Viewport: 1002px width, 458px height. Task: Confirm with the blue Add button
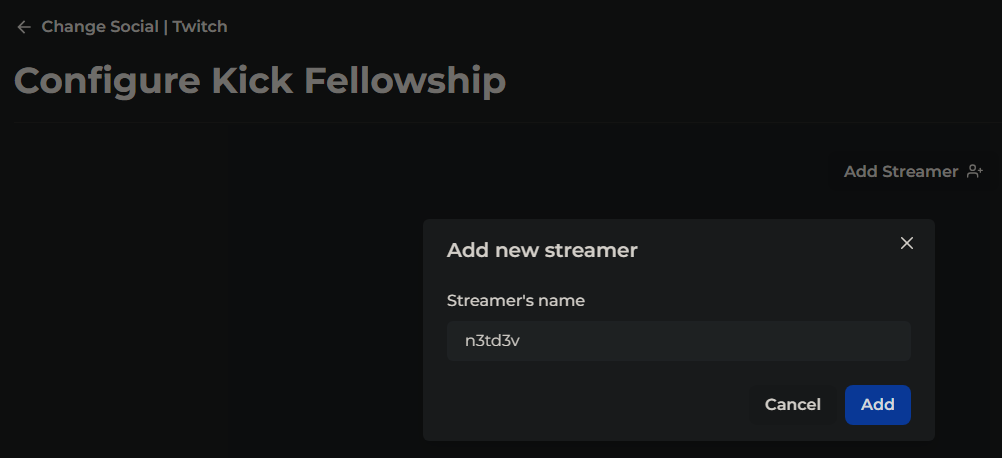click(x=877, y=404)
